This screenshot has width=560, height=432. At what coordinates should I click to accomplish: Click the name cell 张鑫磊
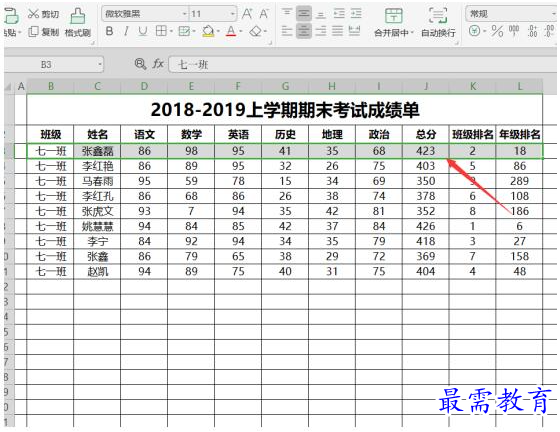(x=97, y=151)
